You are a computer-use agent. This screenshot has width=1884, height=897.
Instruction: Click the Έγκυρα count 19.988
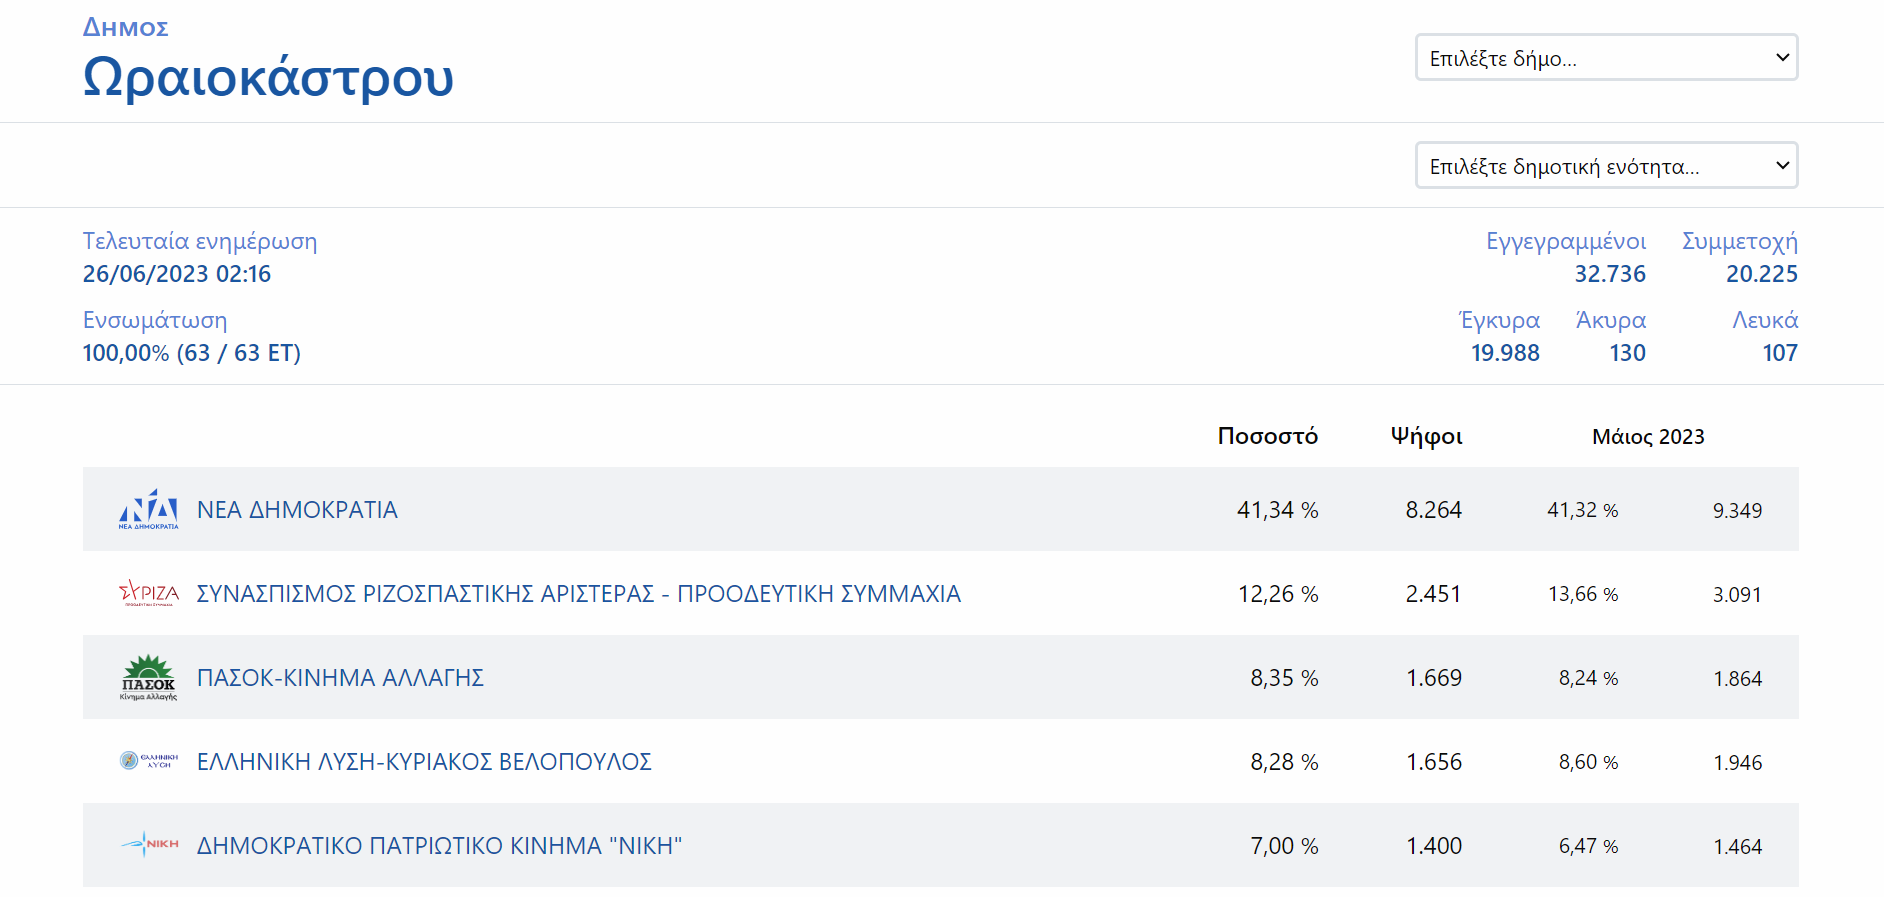click(x=1504, y=353)
